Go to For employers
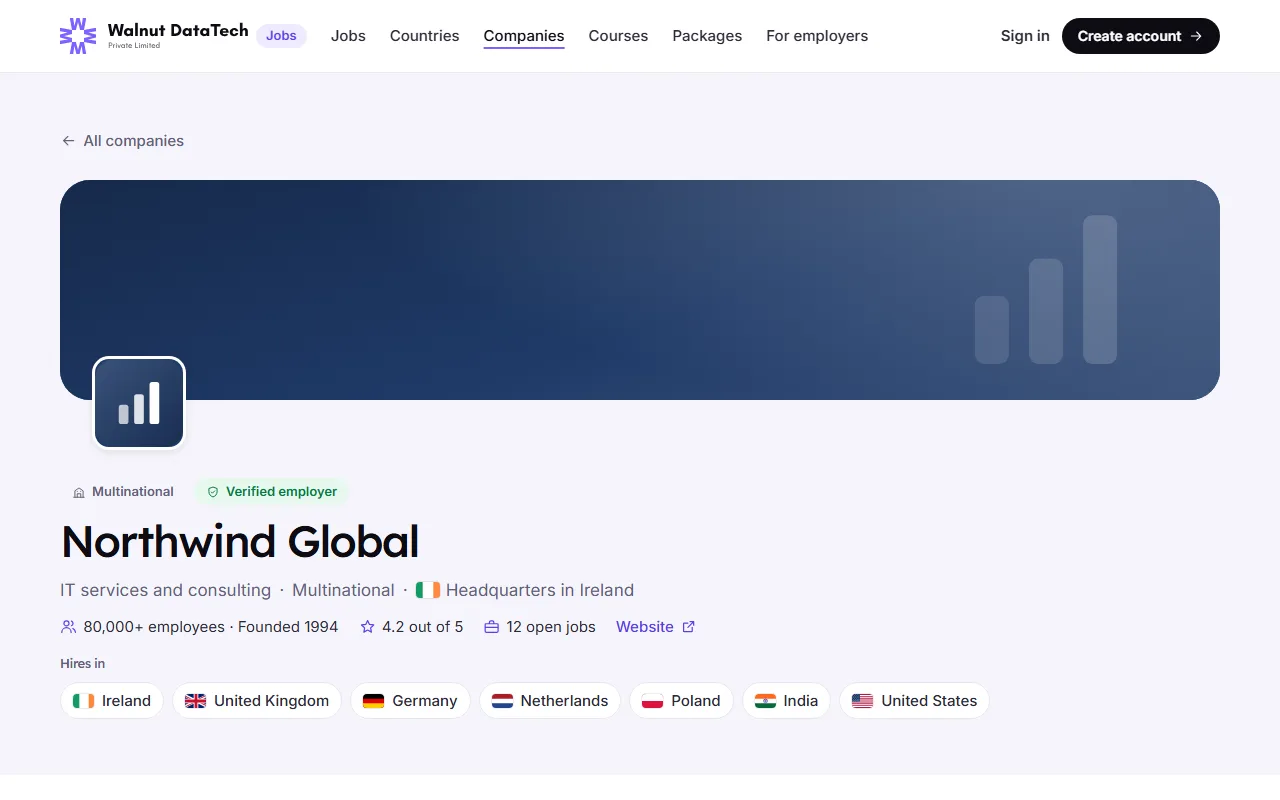Screen dimensions: 1280x800 point(817,36)
